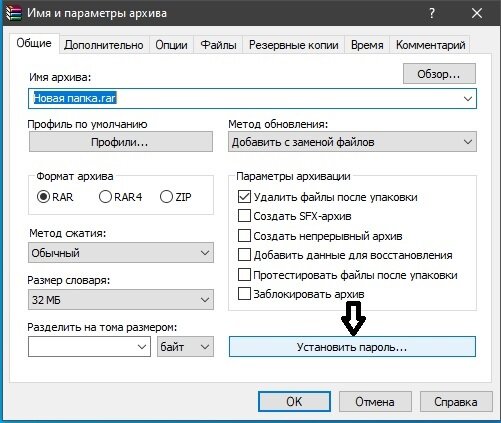501x423 pixels.
Task: Go to the Время tab
Action: click(367, 45)
